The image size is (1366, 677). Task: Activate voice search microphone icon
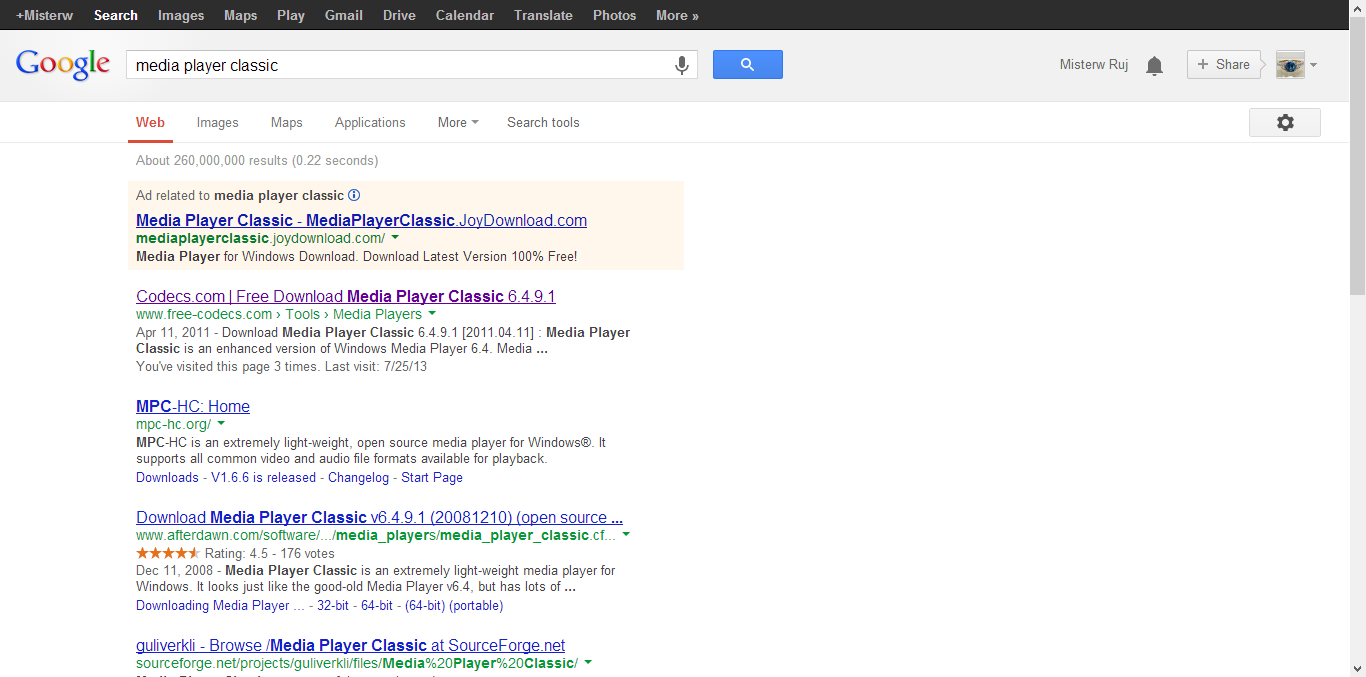682,65
